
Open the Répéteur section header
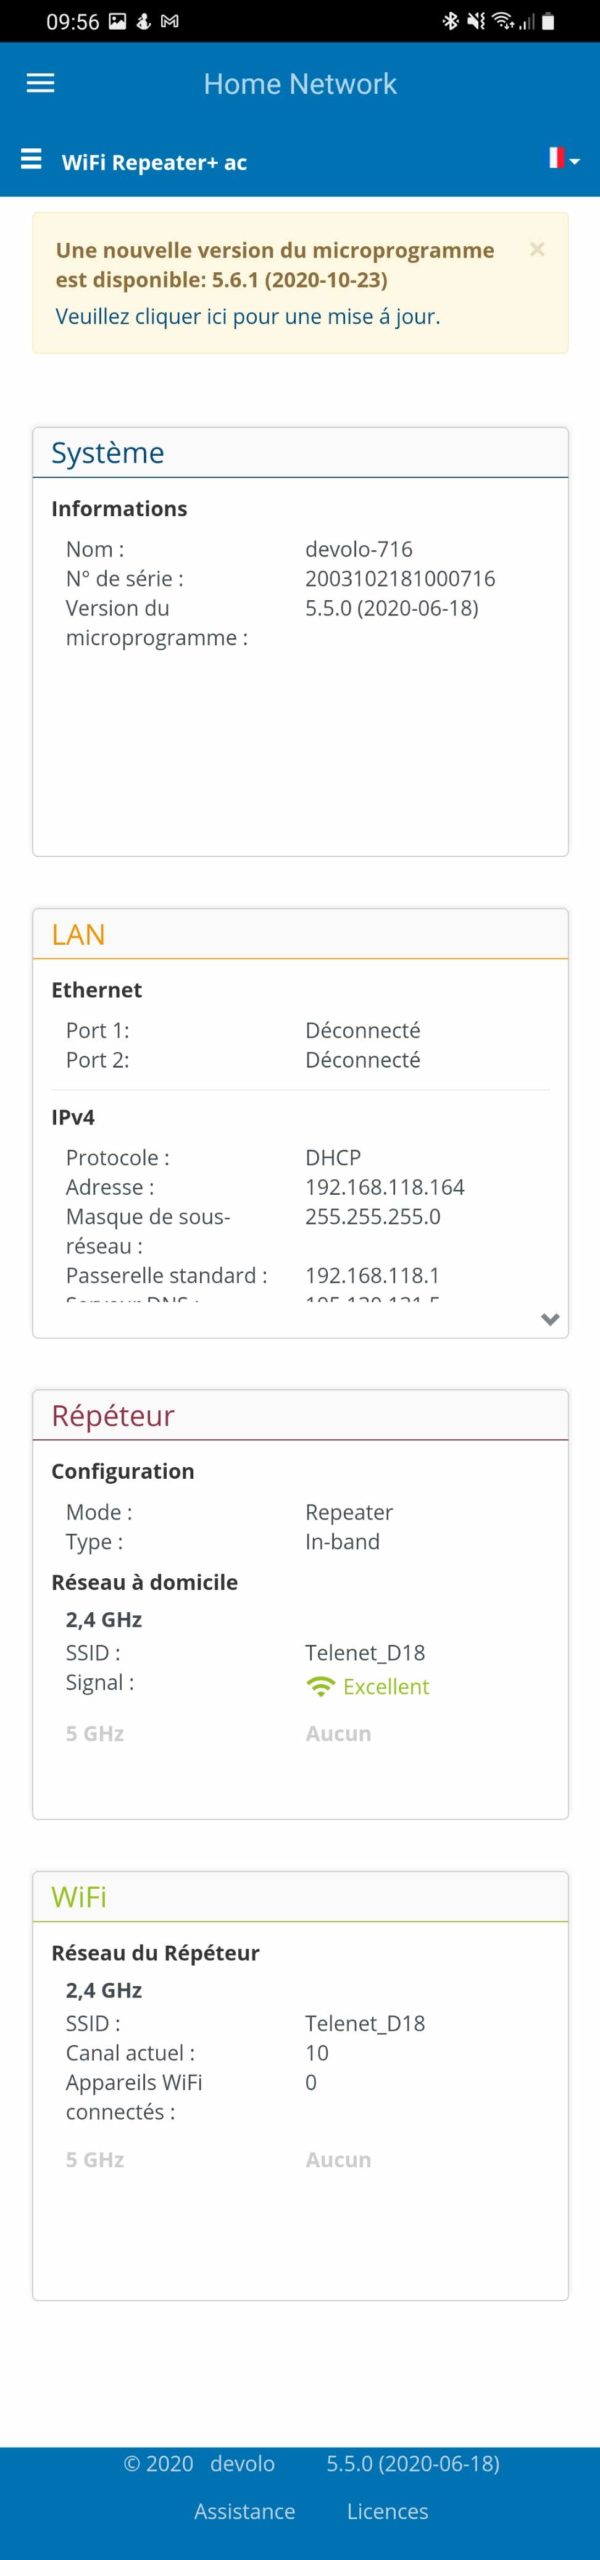coord(113,1415)
